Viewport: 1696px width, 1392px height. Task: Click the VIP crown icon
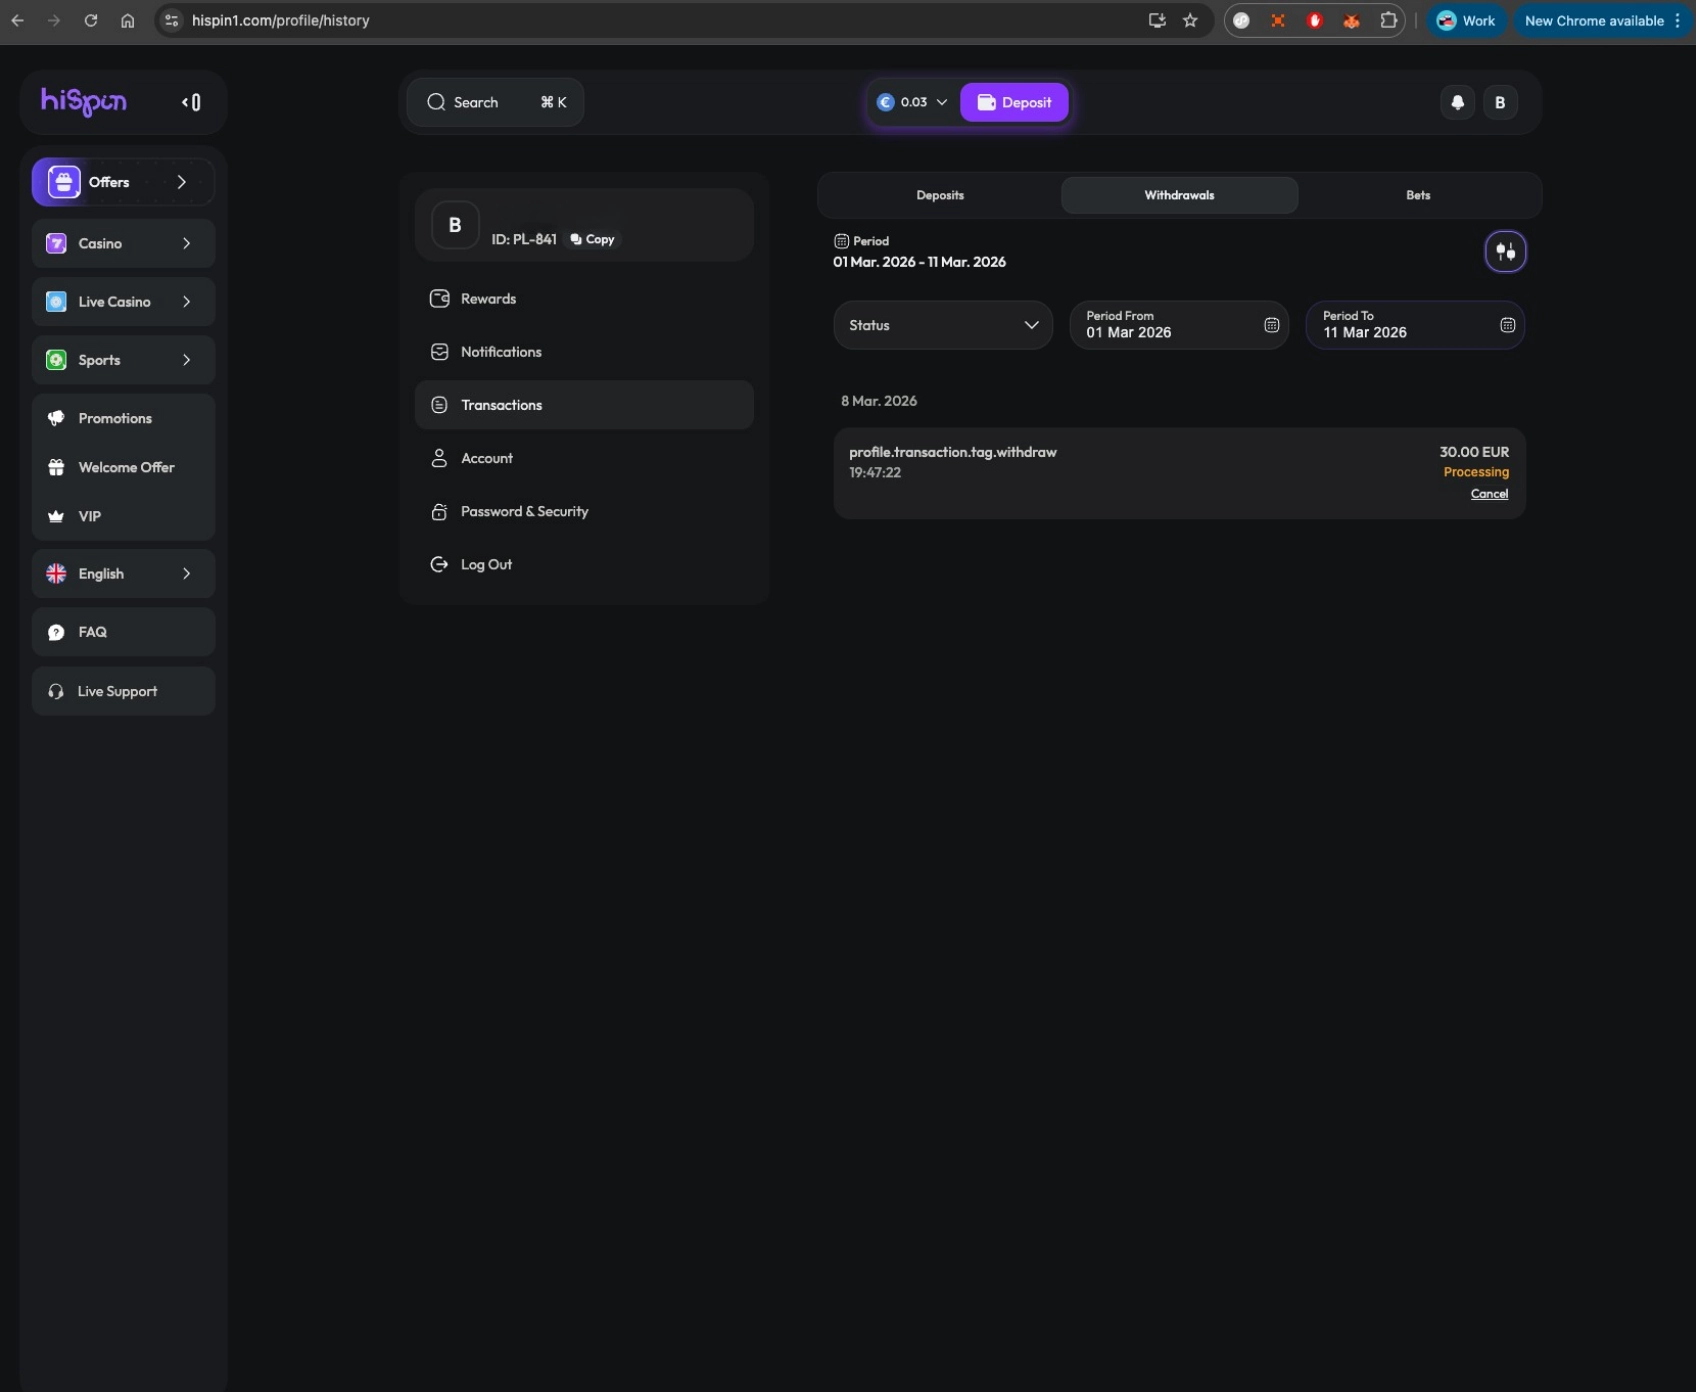click(x=56, y=516)
